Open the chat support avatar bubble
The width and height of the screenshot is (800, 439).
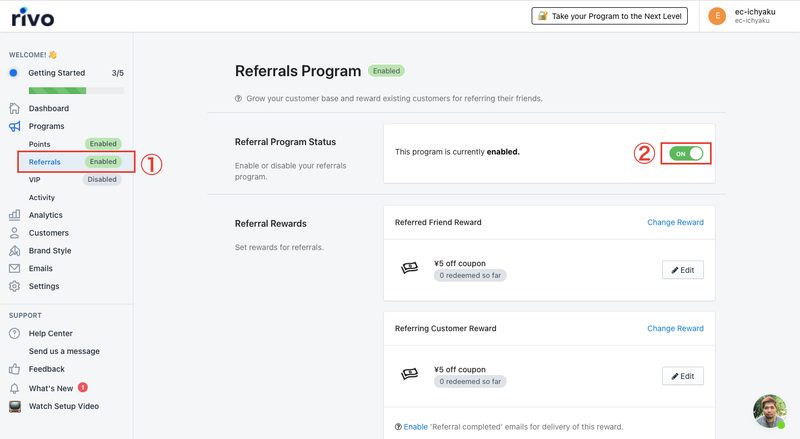(769, 411)
